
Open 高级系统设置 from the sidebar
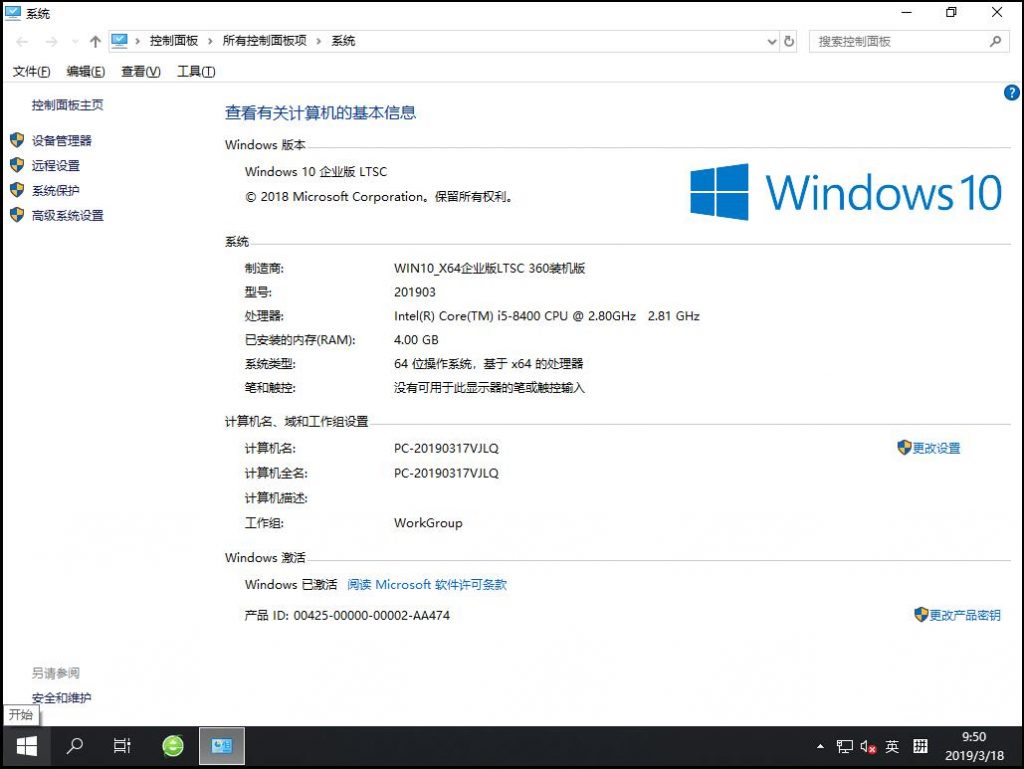point(68,215)
